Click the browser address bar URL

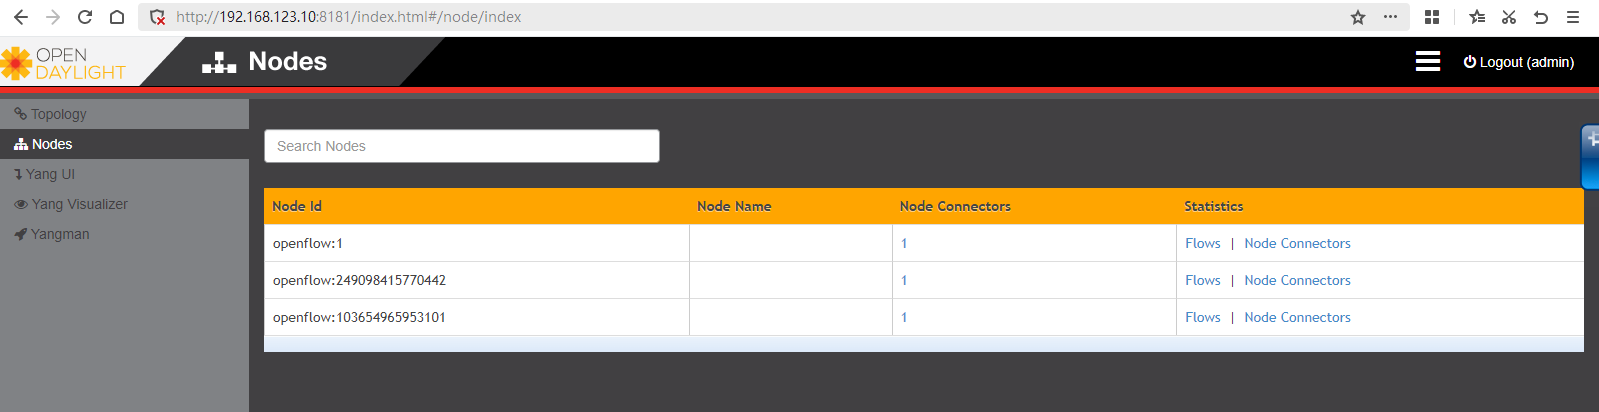point(349,17)
